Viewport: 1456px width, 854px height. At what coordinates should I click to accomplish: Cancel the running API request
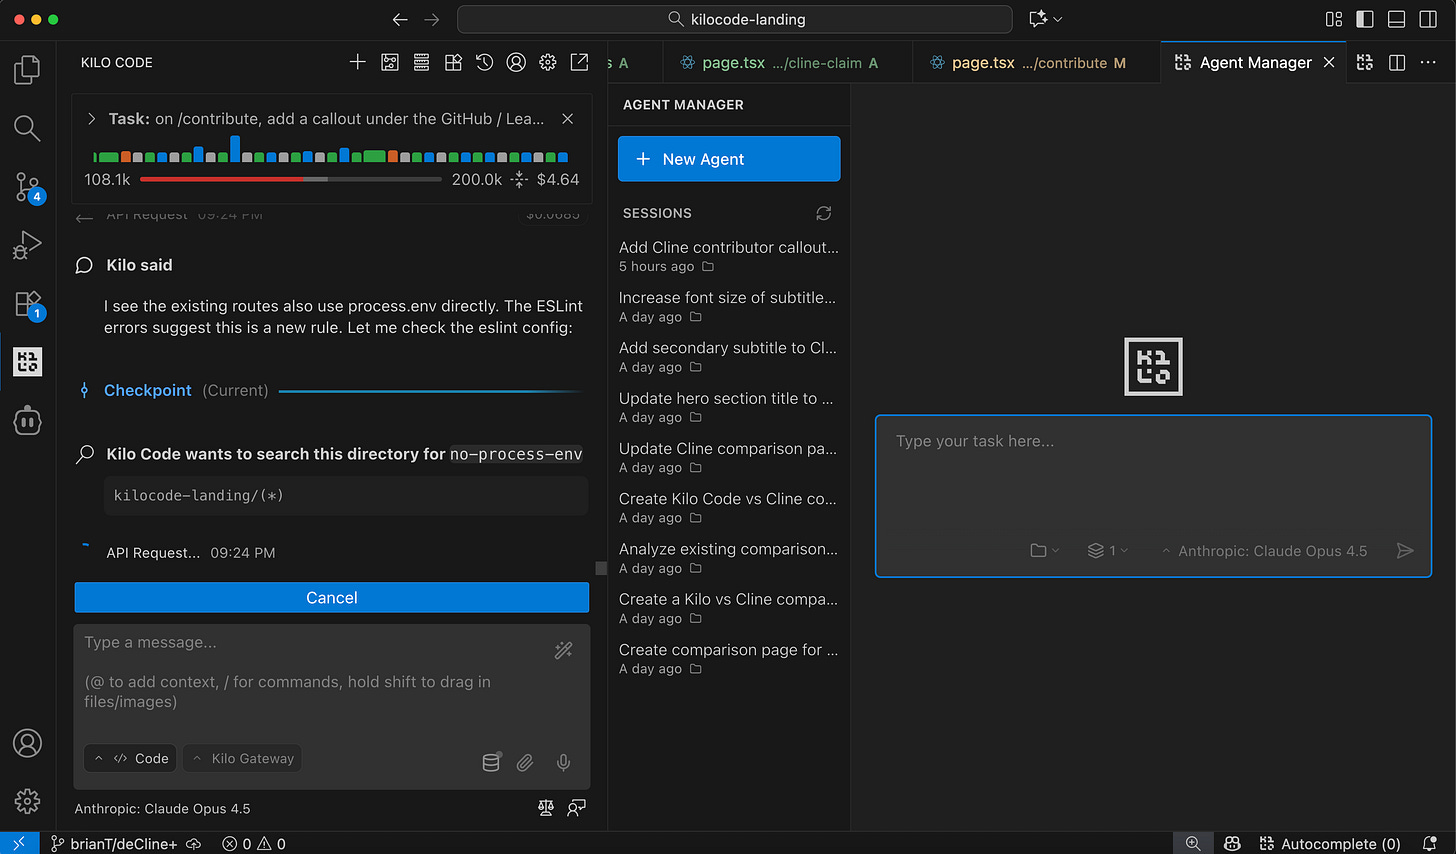click(331, 597)
